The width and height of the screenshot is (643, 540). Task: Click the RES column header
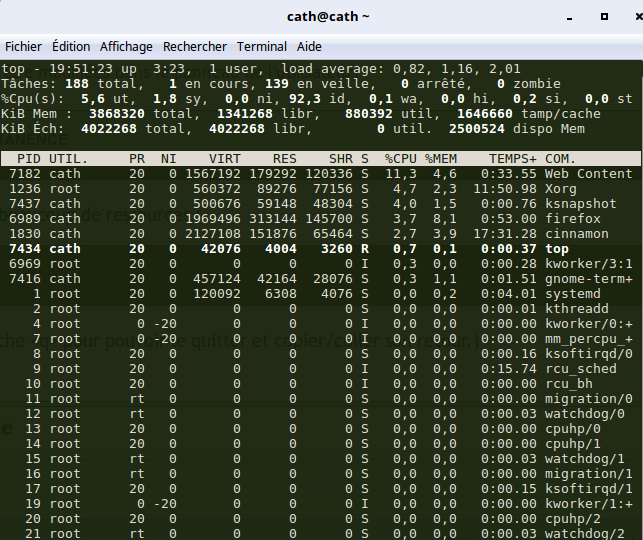tap(285, 159)
